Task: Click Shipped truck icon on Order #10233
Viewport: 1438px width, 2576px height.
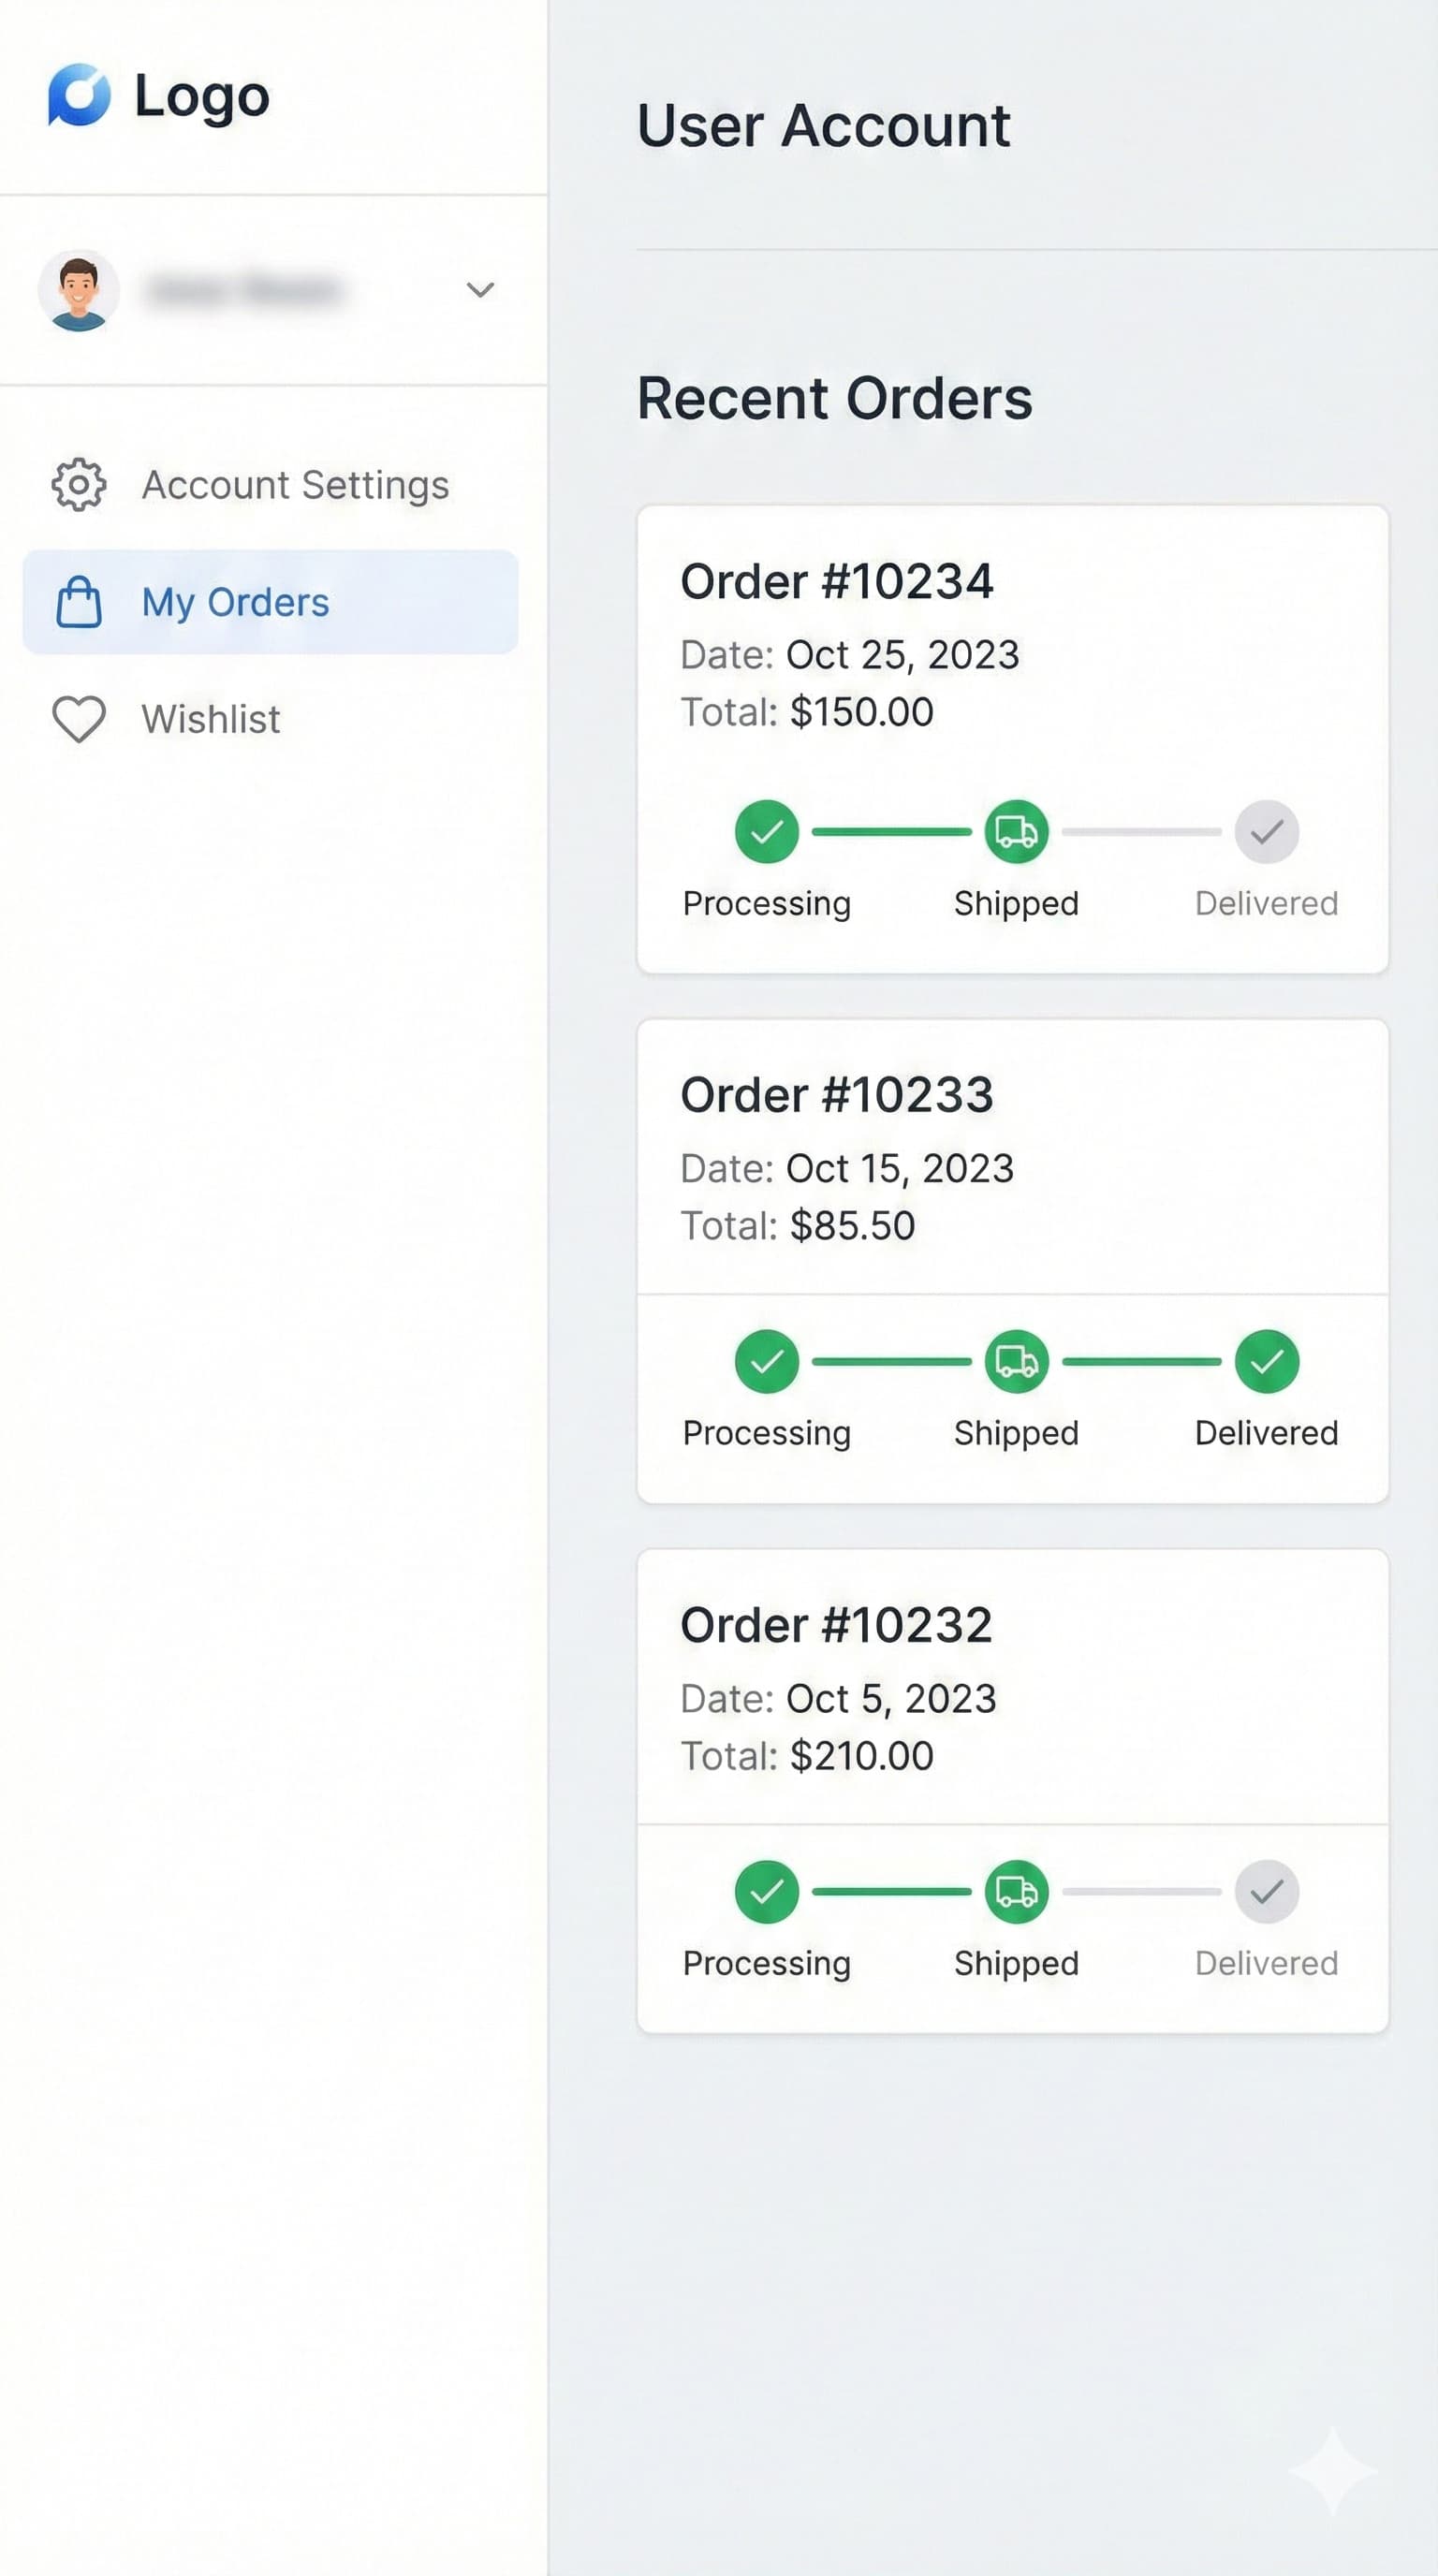Action: (x=1016, y=1362)
